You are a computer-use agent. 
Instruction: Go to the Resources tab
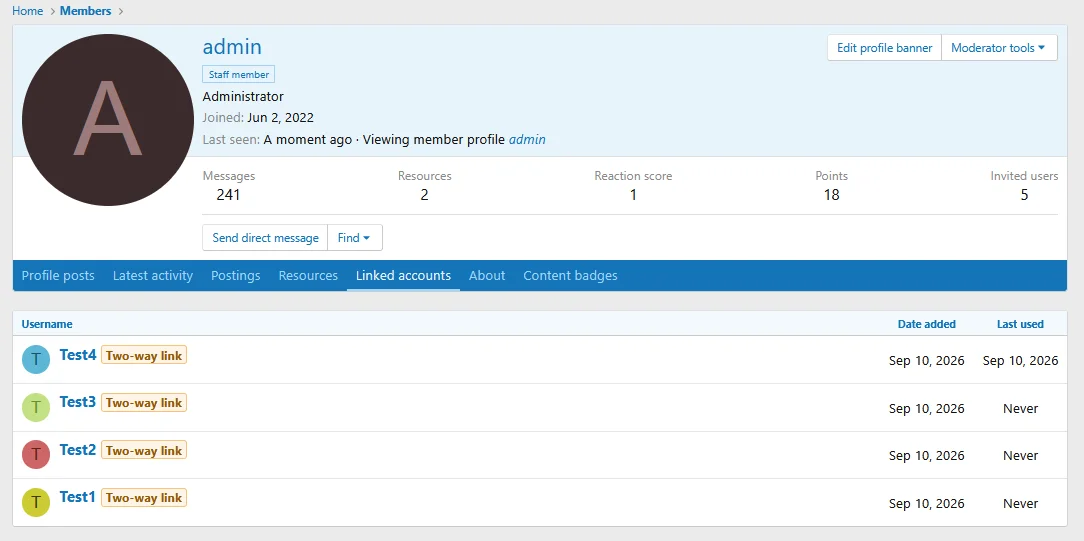[308, 276]
